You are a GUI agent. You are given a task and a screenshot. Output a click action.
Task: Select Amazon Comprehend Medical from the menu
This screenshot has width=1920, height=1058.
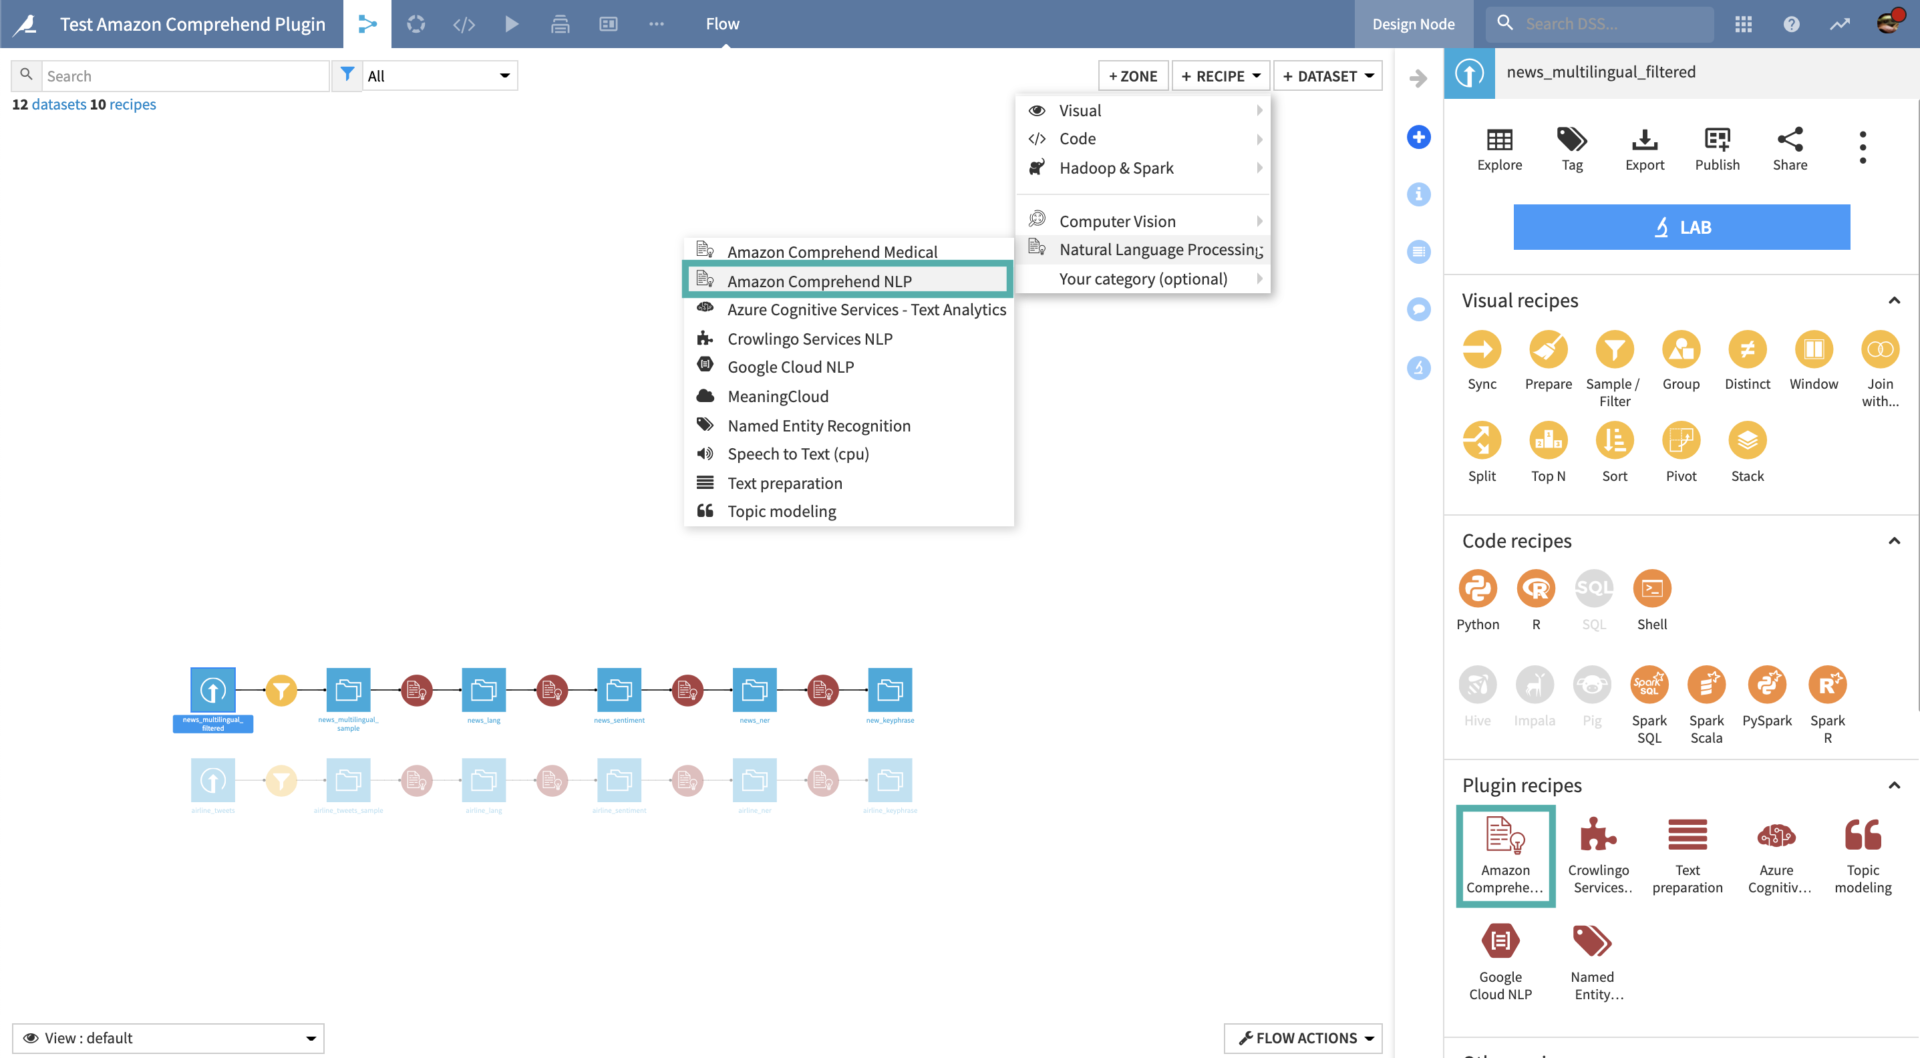[832, 251]
